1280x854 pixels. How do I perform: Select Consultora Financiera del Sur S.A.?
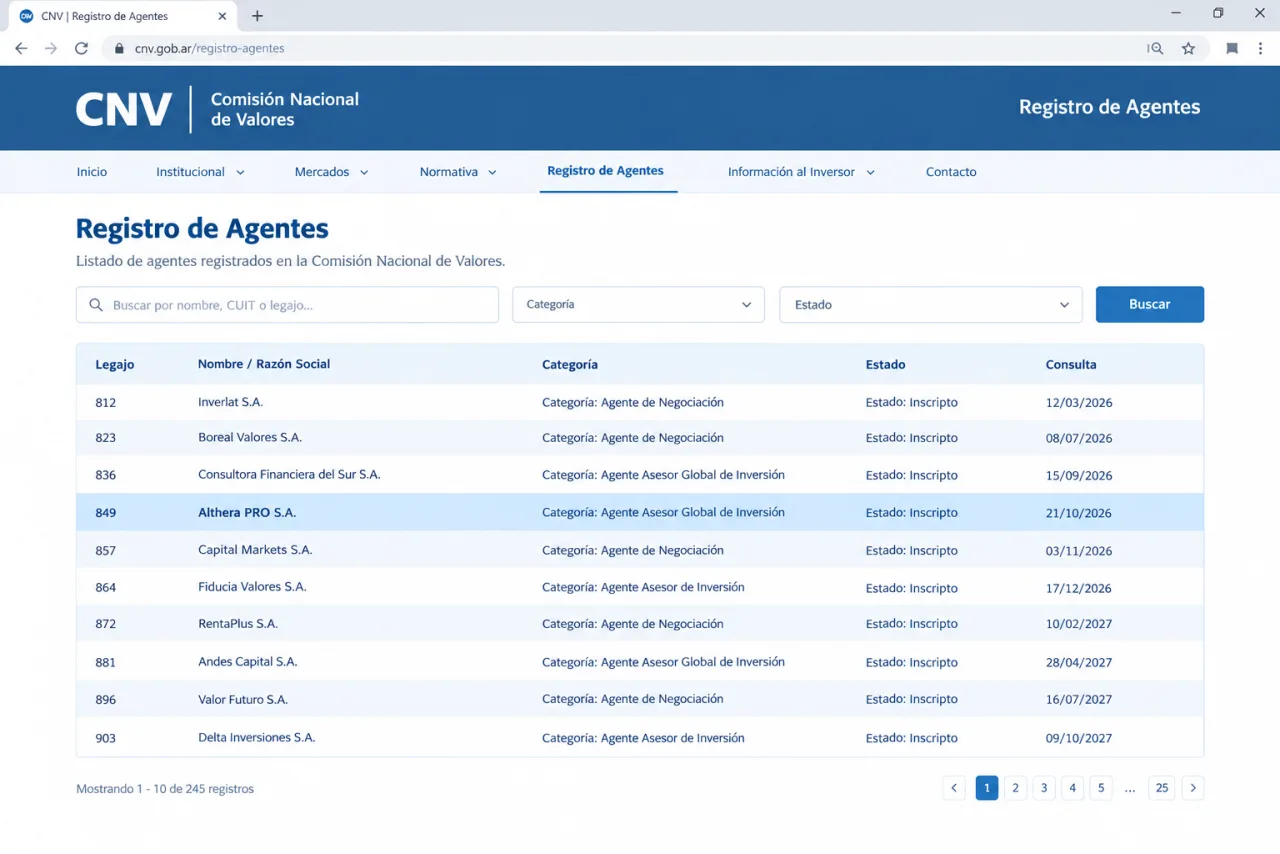[x=289, y=474]
